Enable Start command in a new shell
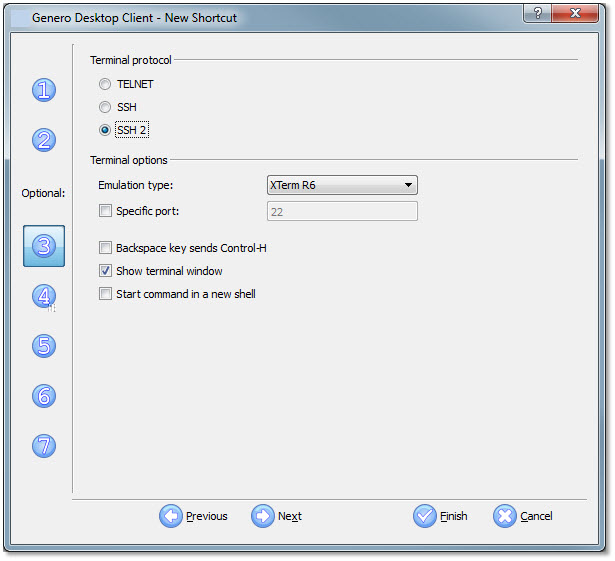This screenshot has height=561, width=615. click(105, 293)
